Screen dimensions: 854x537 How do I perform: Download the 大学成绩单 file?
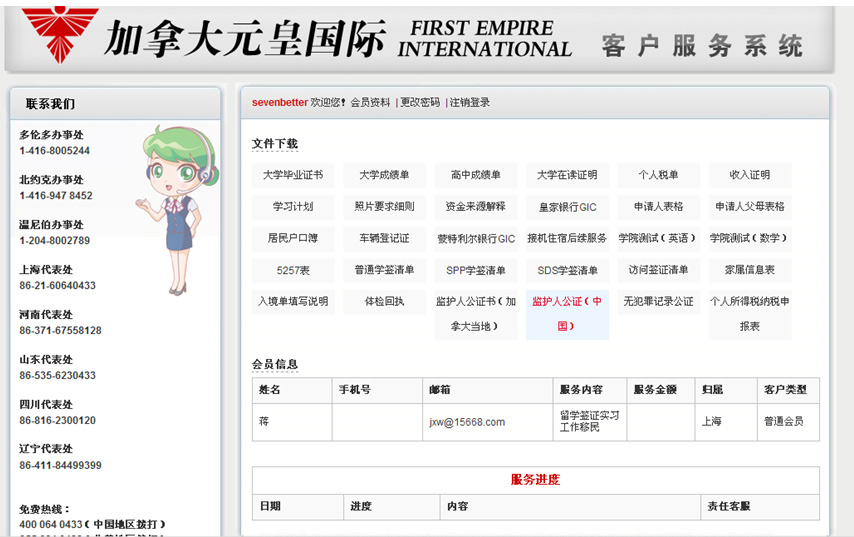pos(384,175)
